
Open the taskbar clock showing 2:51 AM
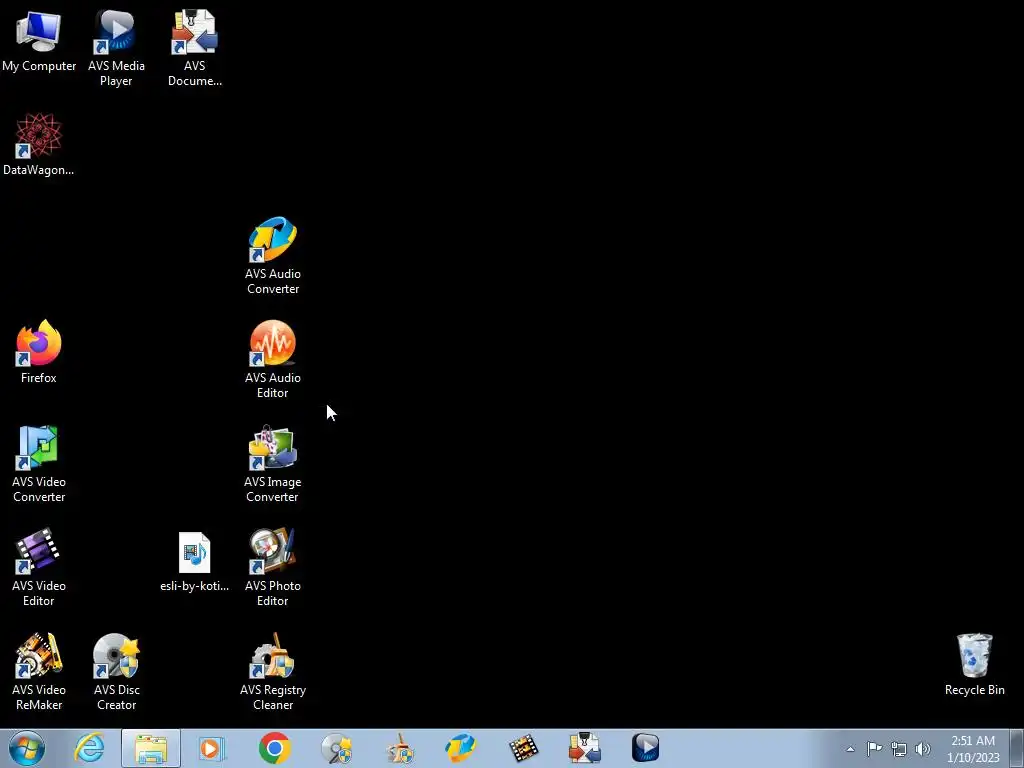pyautogui.click(x=973, y=749)
